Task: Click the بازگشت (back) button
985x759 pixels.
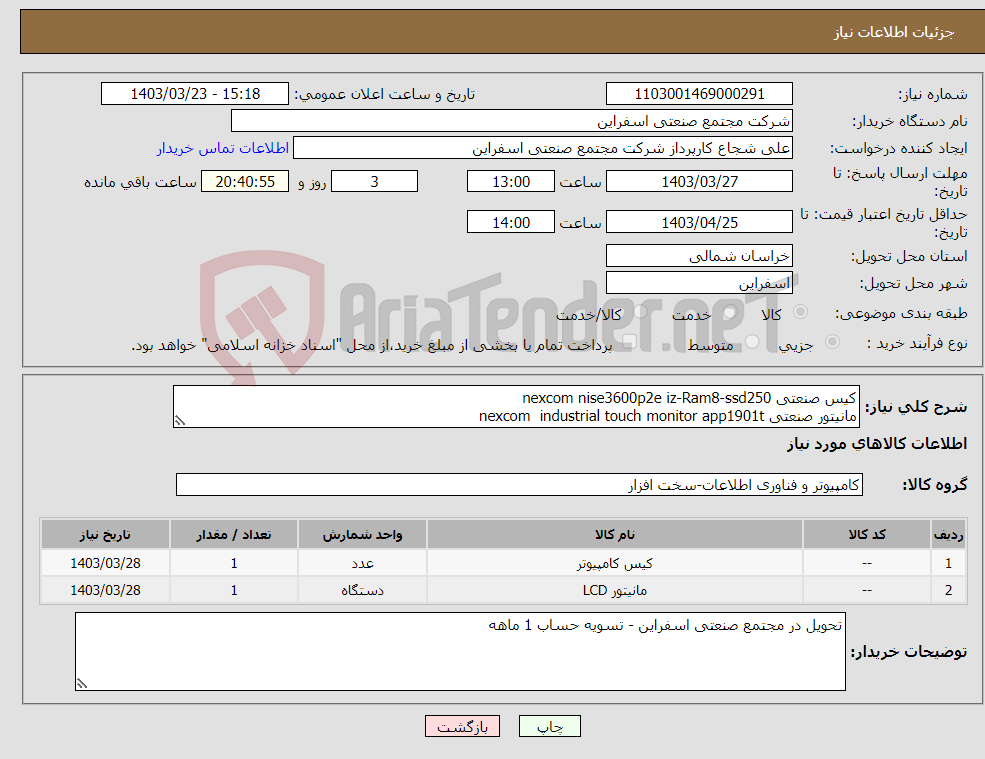Action: click(x=462, y=726)
